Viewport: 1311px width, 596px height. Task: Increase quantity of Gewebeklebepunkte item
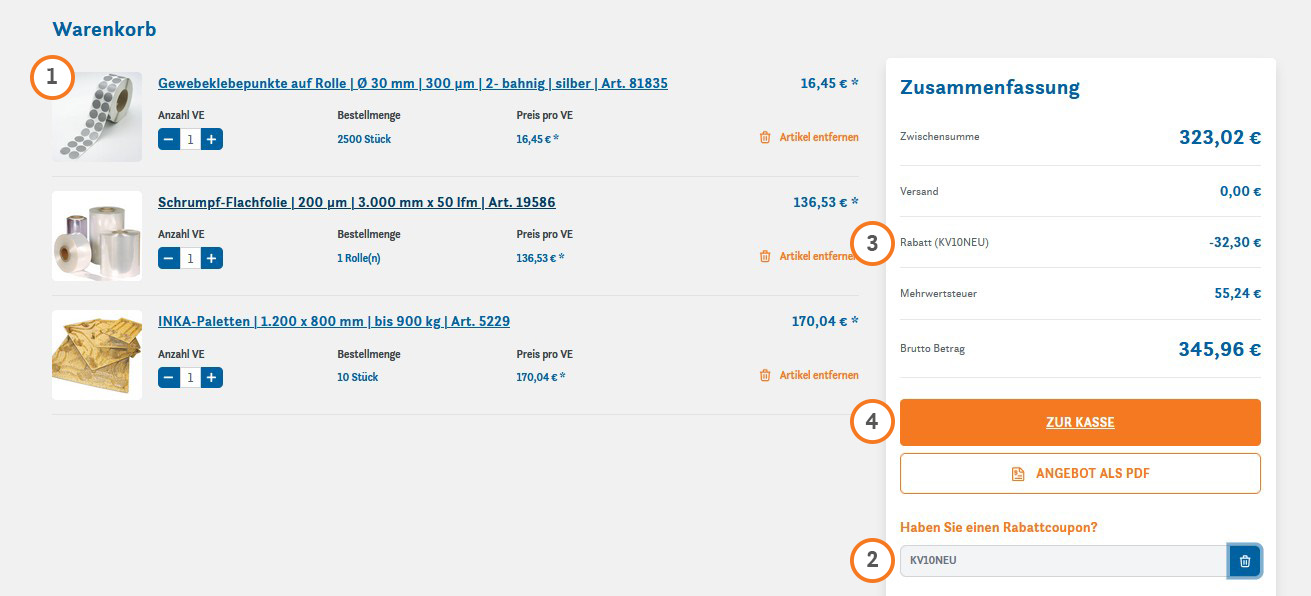click(x=211, y=139)
